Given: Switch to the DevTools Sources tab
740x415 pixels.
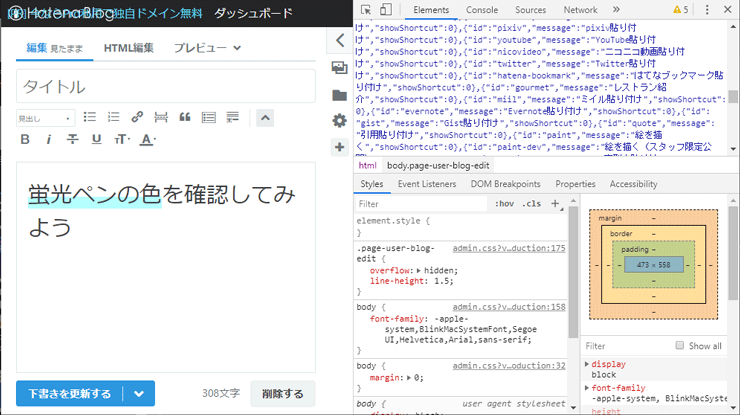Looking at the screenshot, I should [530, 9].
